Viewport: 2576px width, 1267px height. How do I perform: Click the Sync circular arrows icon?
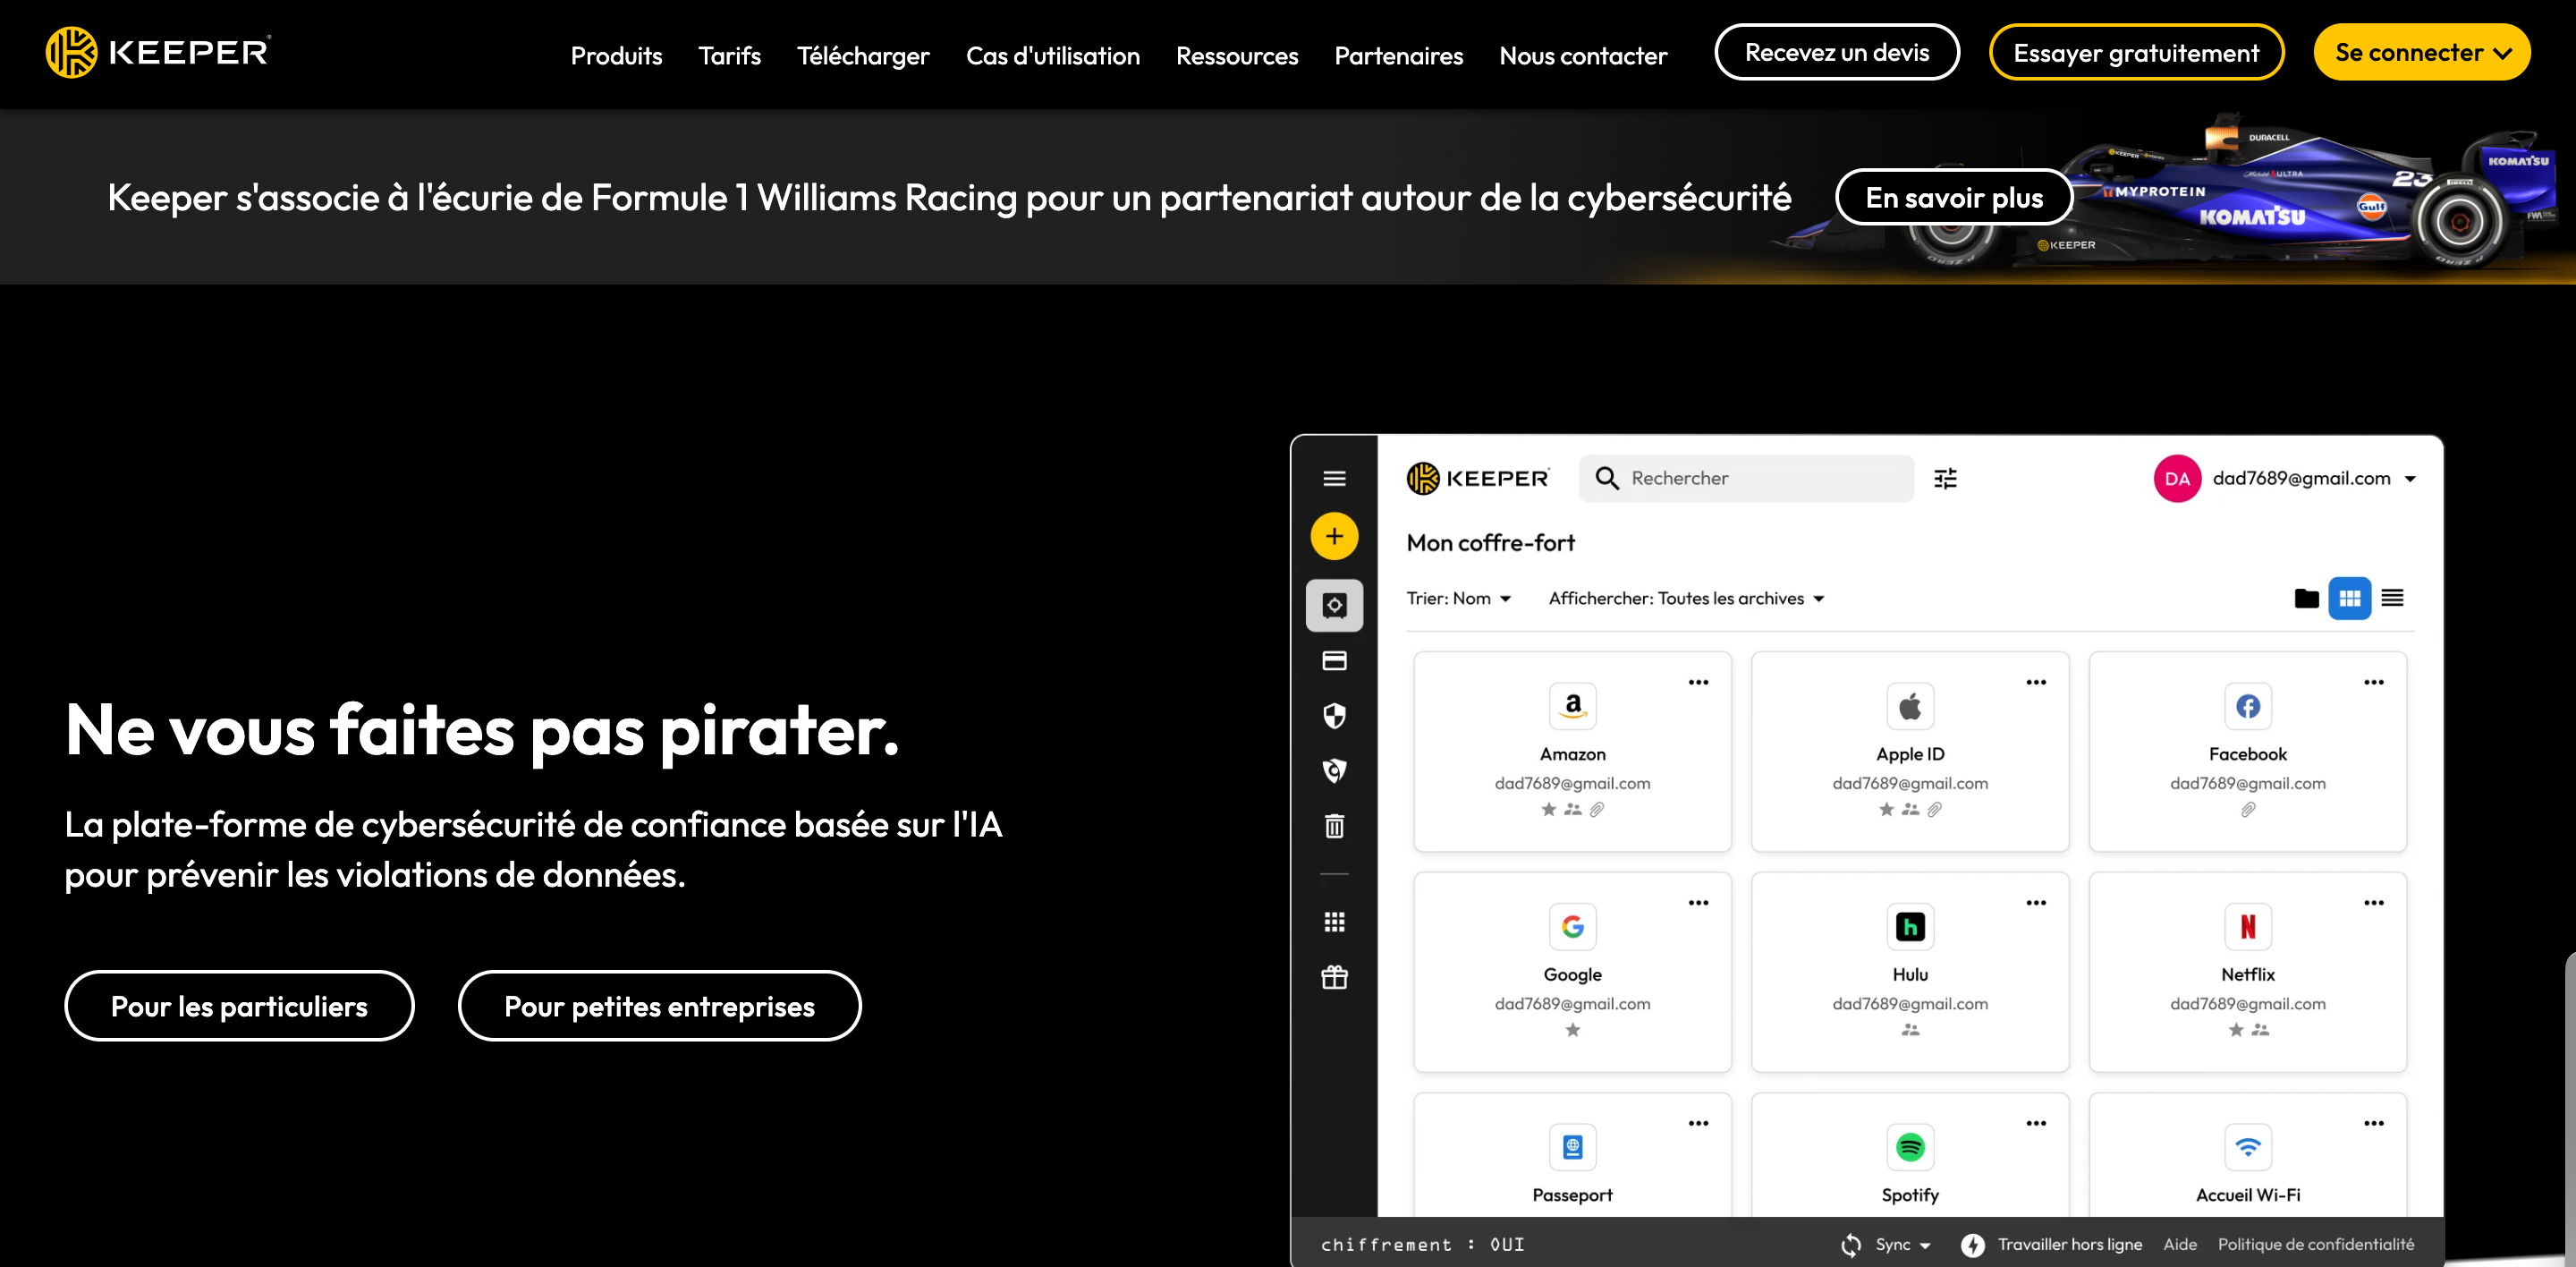tap(1851, 1245)
